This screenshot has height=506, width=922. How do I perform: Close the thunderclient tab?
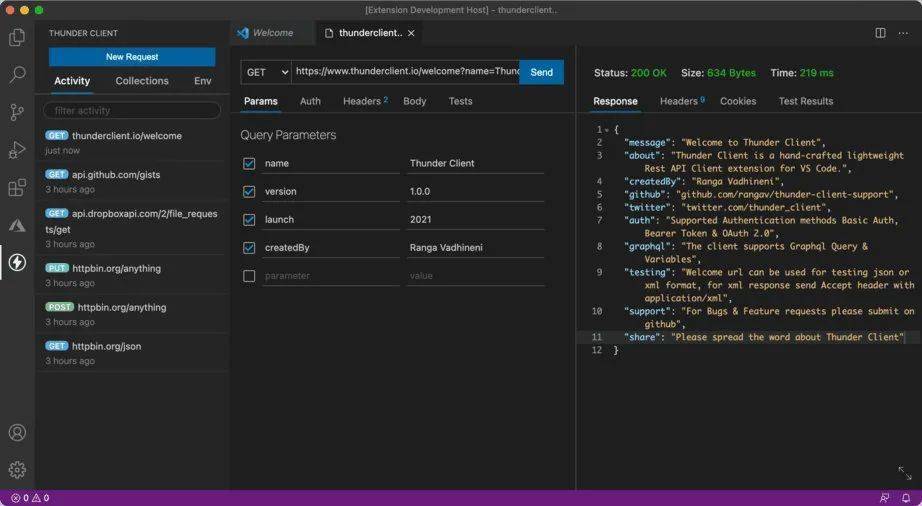(x=411, y=33)
